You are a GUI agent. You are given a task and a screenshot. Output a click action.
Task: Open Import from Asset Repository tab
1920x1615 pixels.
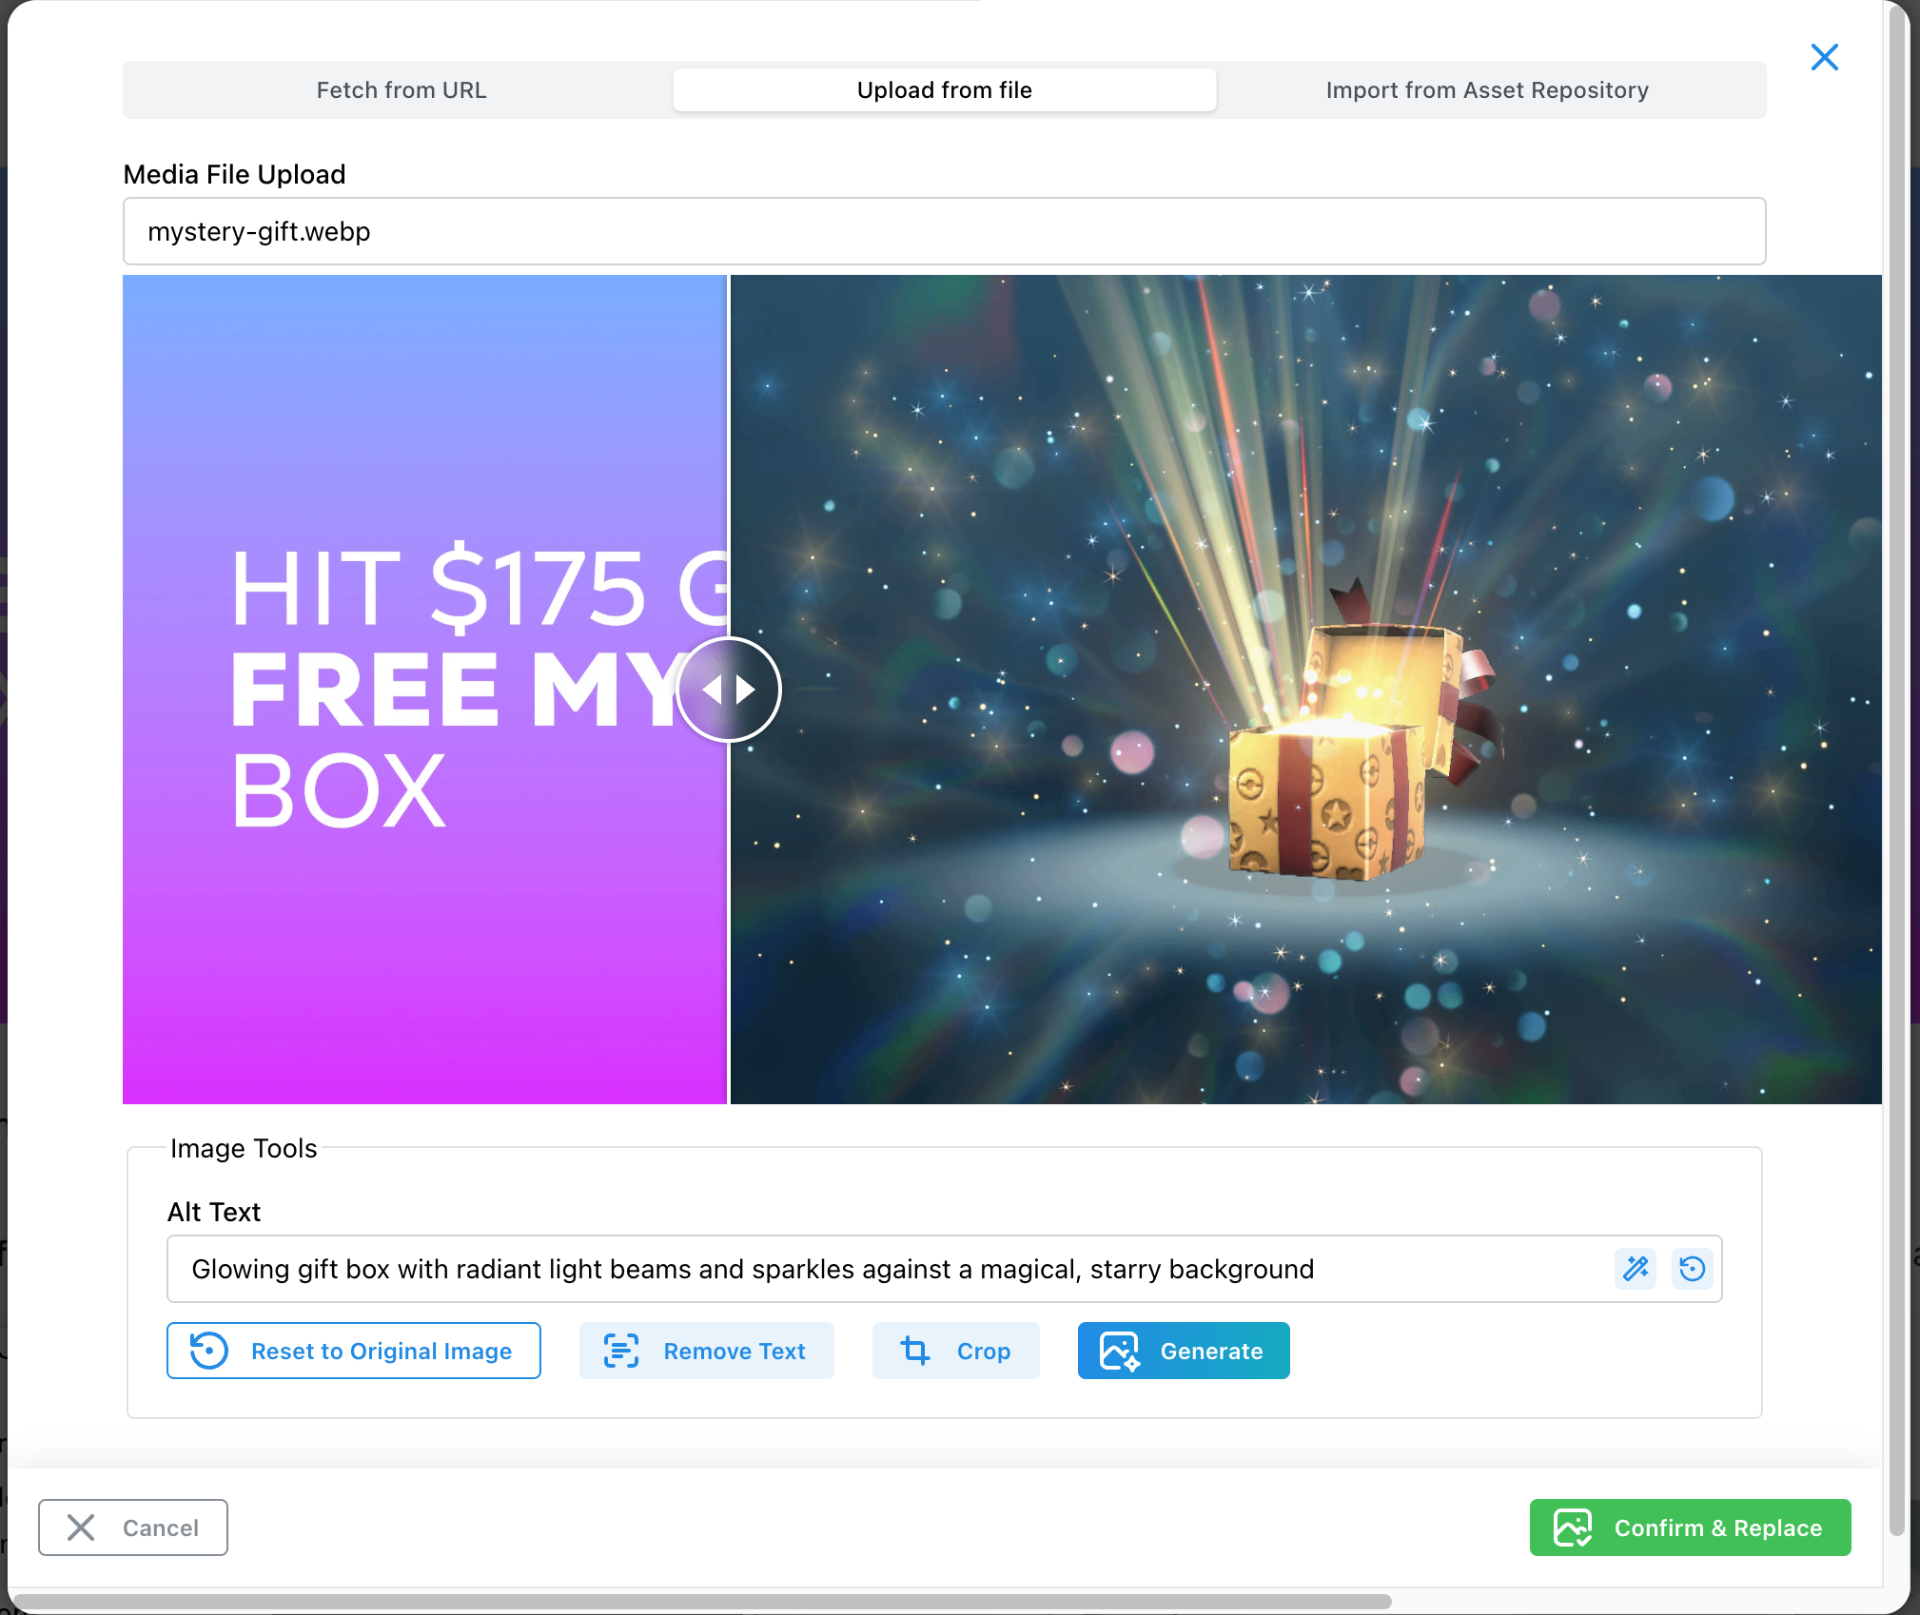click(x=1486, y=90)
